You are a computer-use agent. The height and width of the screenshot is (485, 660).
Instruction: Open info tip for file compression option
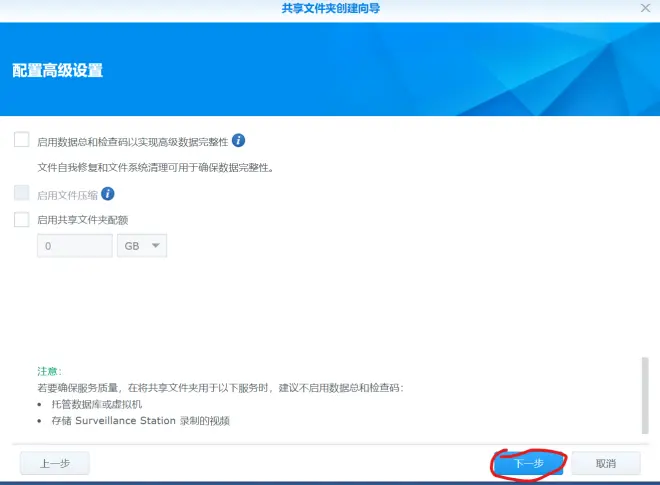coord(108,194)
